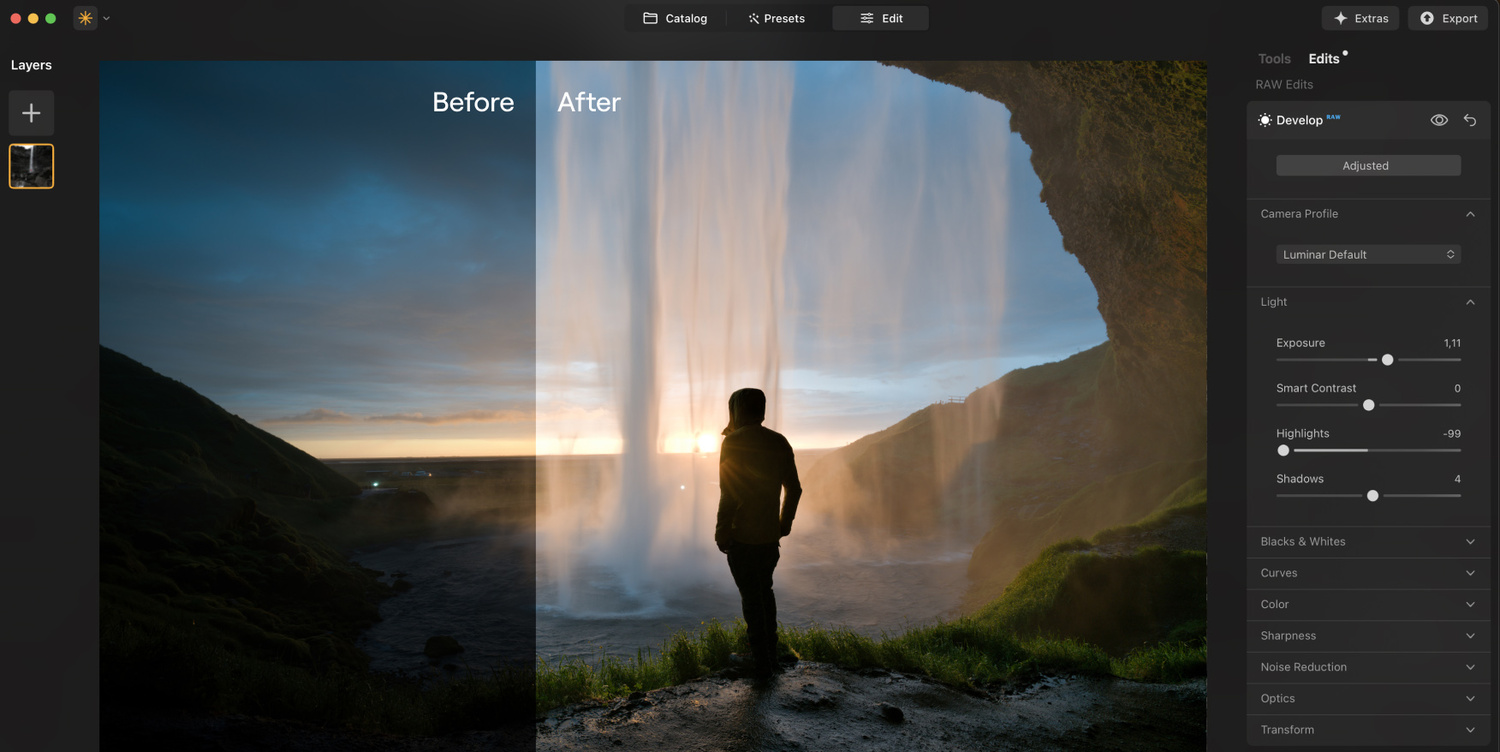Click the Exposure slider handle
The width and height of the screenshot is (1500, 752).
1387,360
